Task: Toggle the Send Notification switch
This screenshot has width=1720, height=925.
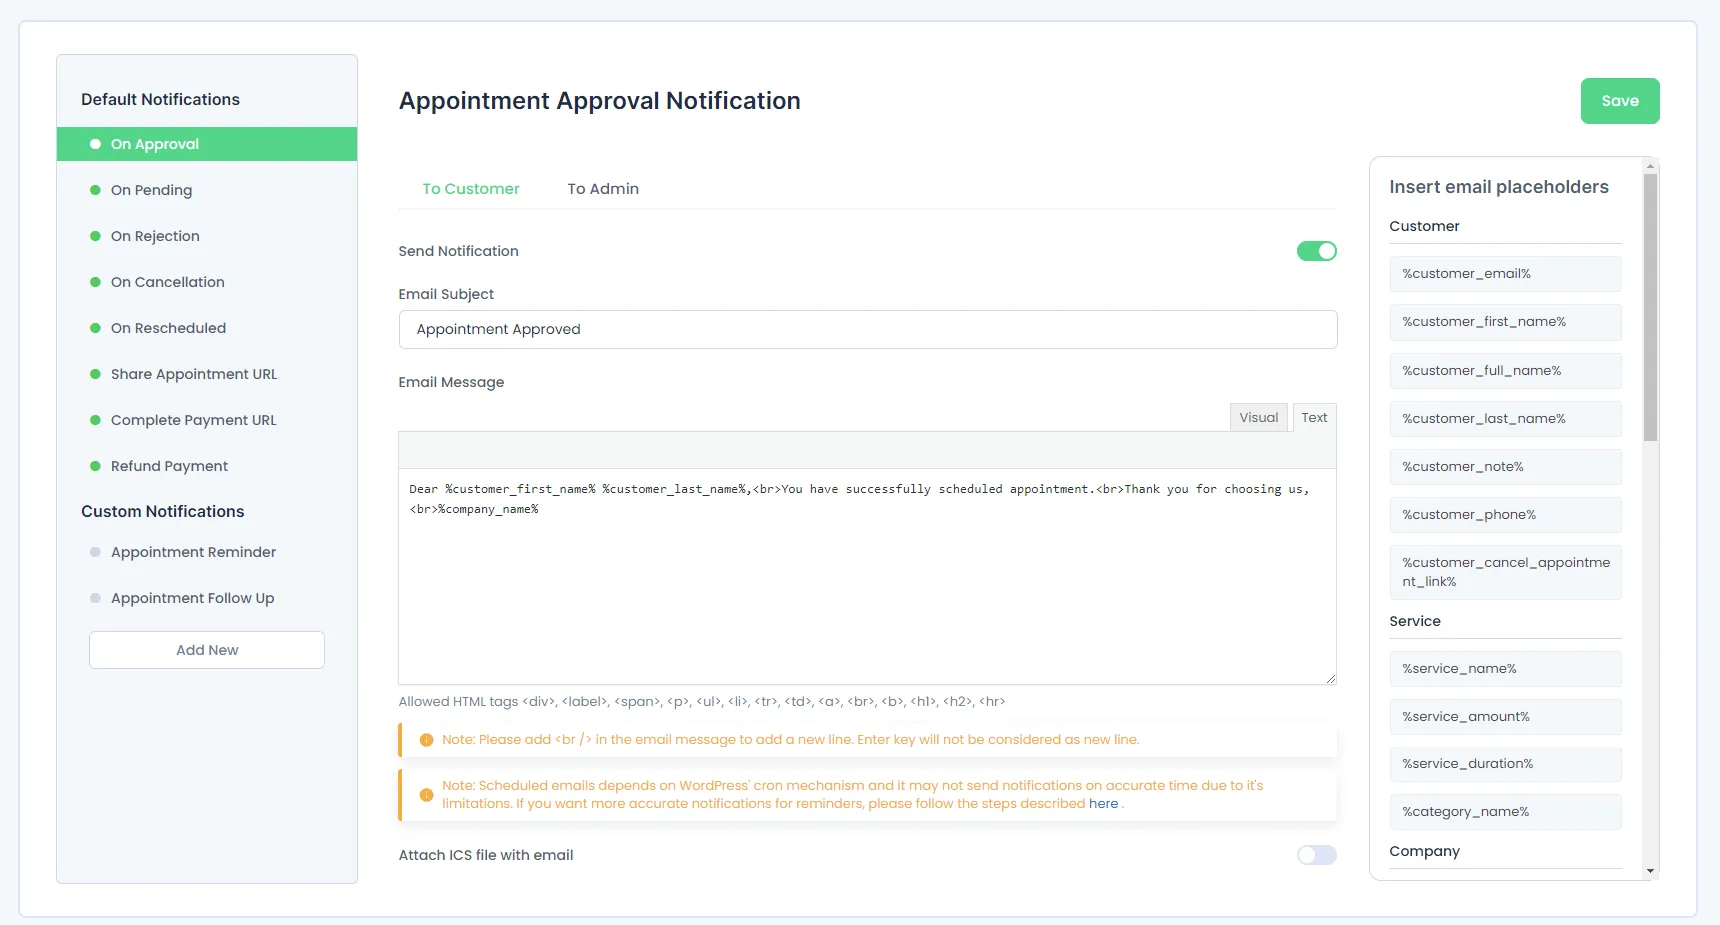Action: 1317,251
